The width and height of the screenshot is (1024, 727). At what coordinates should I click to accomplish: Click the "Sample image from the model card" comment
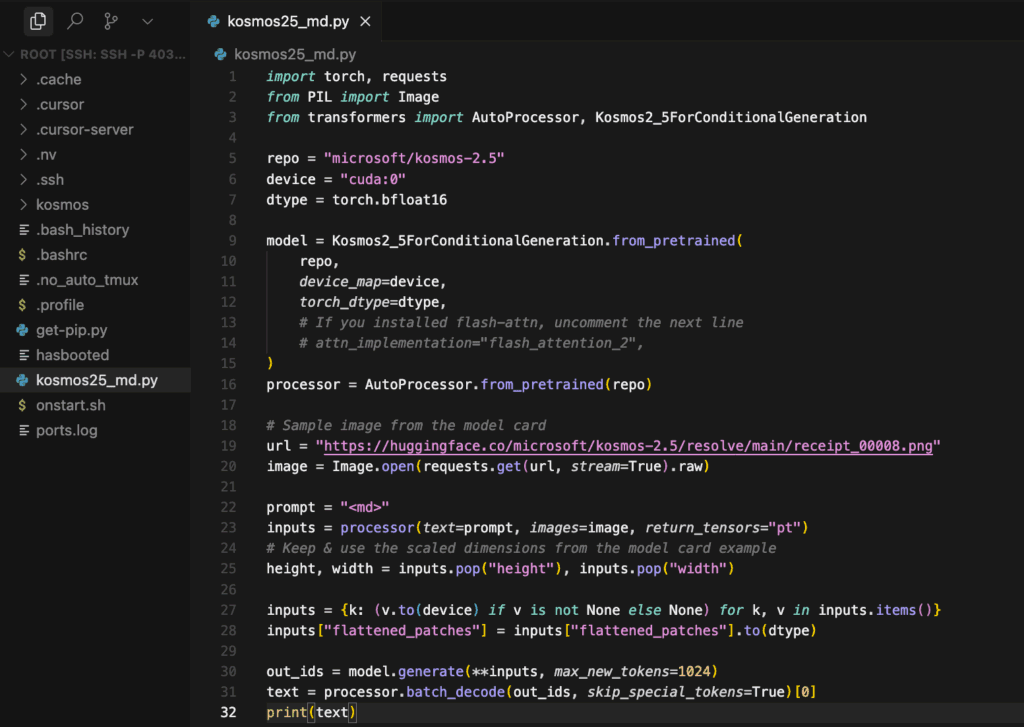[x=406, y=425]
